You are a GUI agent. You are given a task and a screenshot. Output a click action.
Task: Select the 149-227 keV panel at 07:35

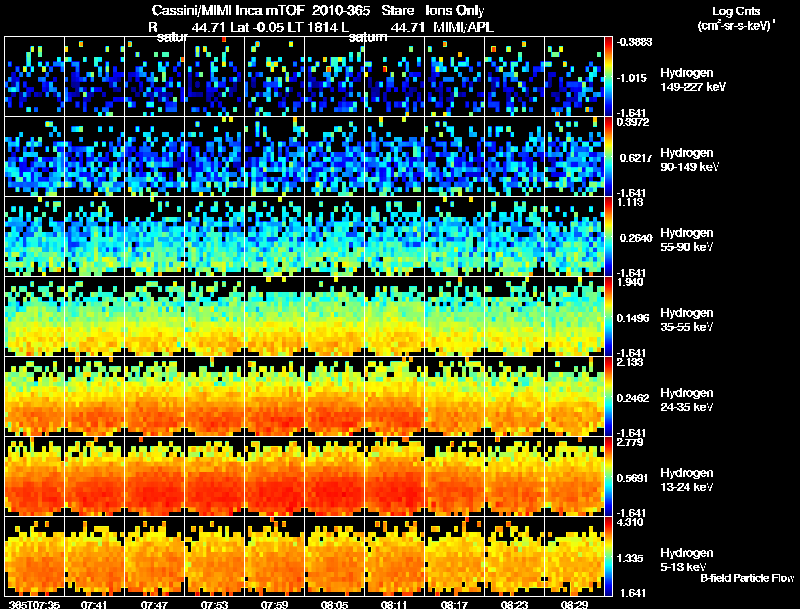35,76
